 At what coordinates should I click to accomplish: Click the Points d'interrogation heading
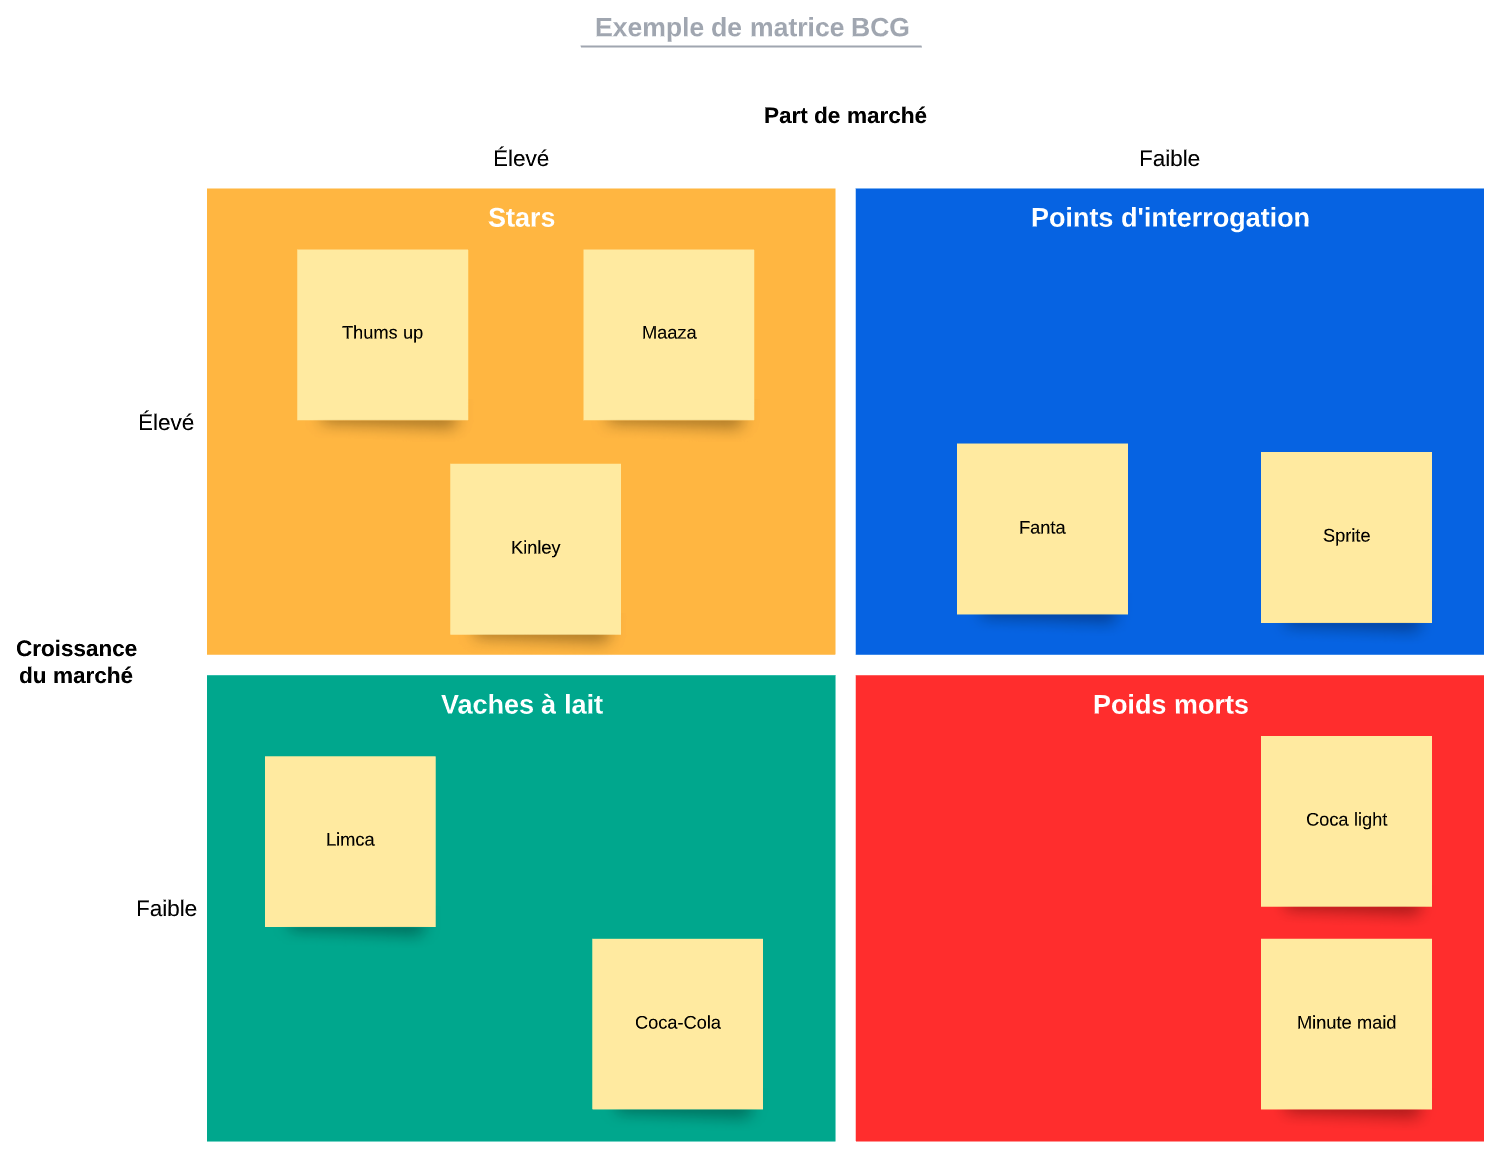1170,218
